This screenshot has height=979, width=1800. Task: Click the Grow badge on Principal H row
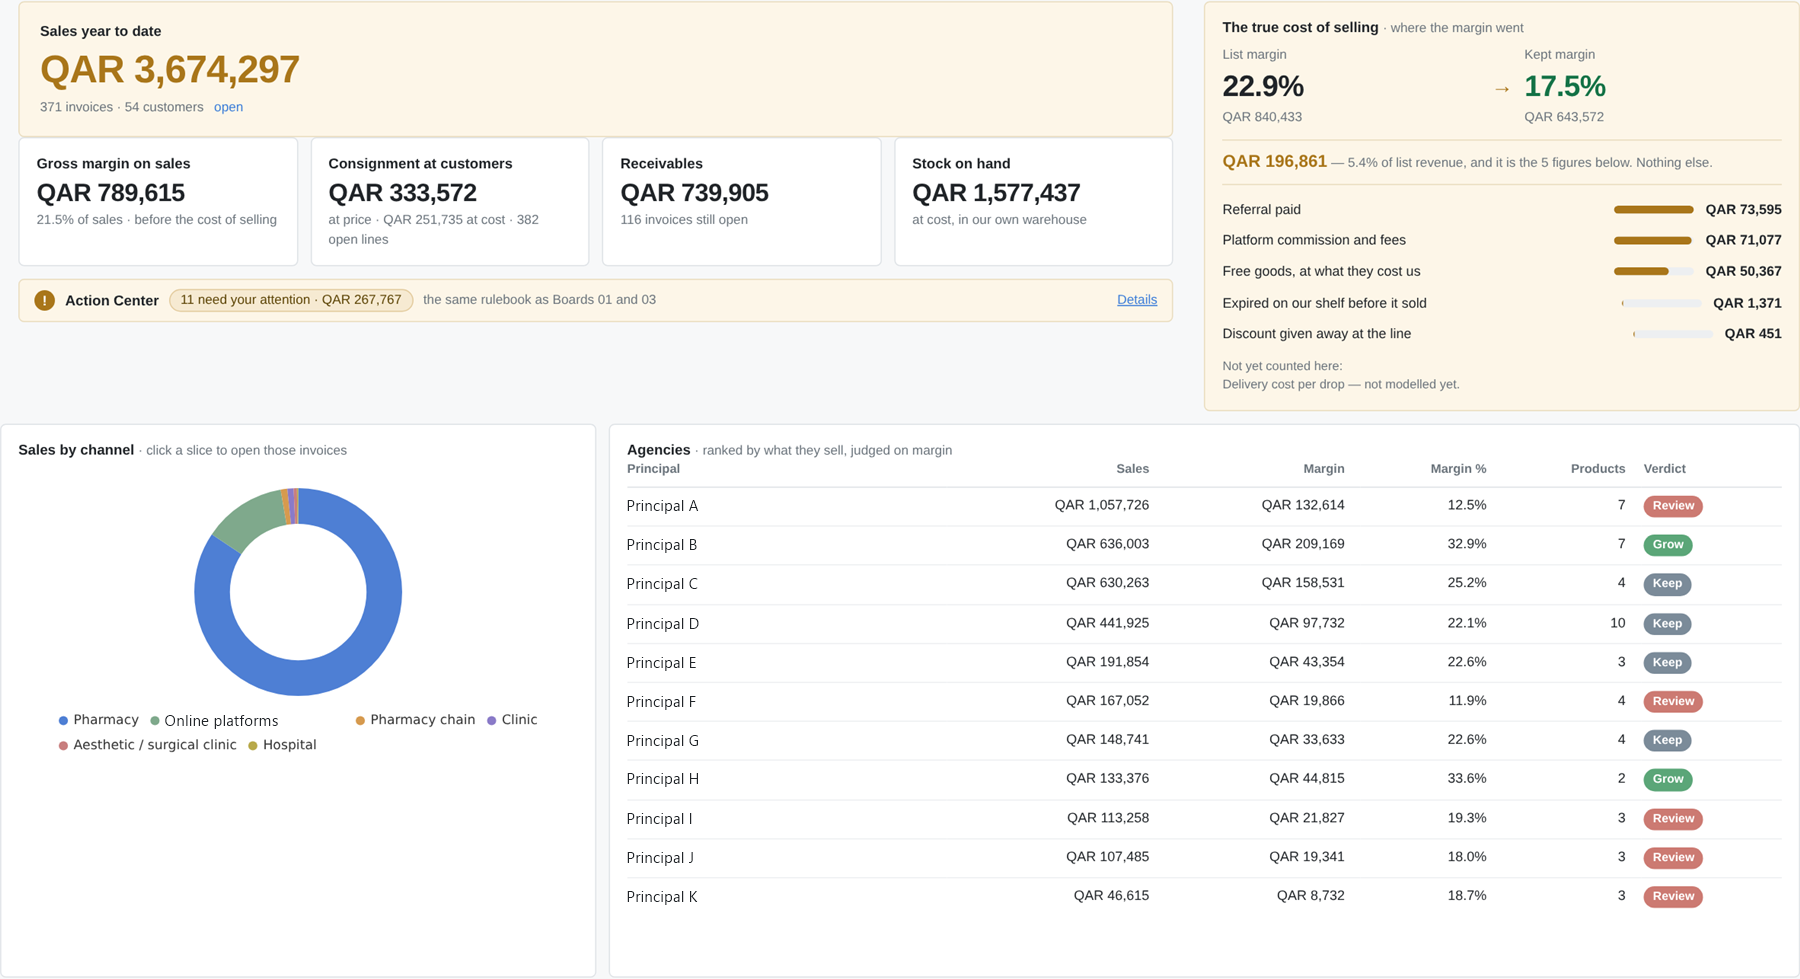pos(1668,779)
